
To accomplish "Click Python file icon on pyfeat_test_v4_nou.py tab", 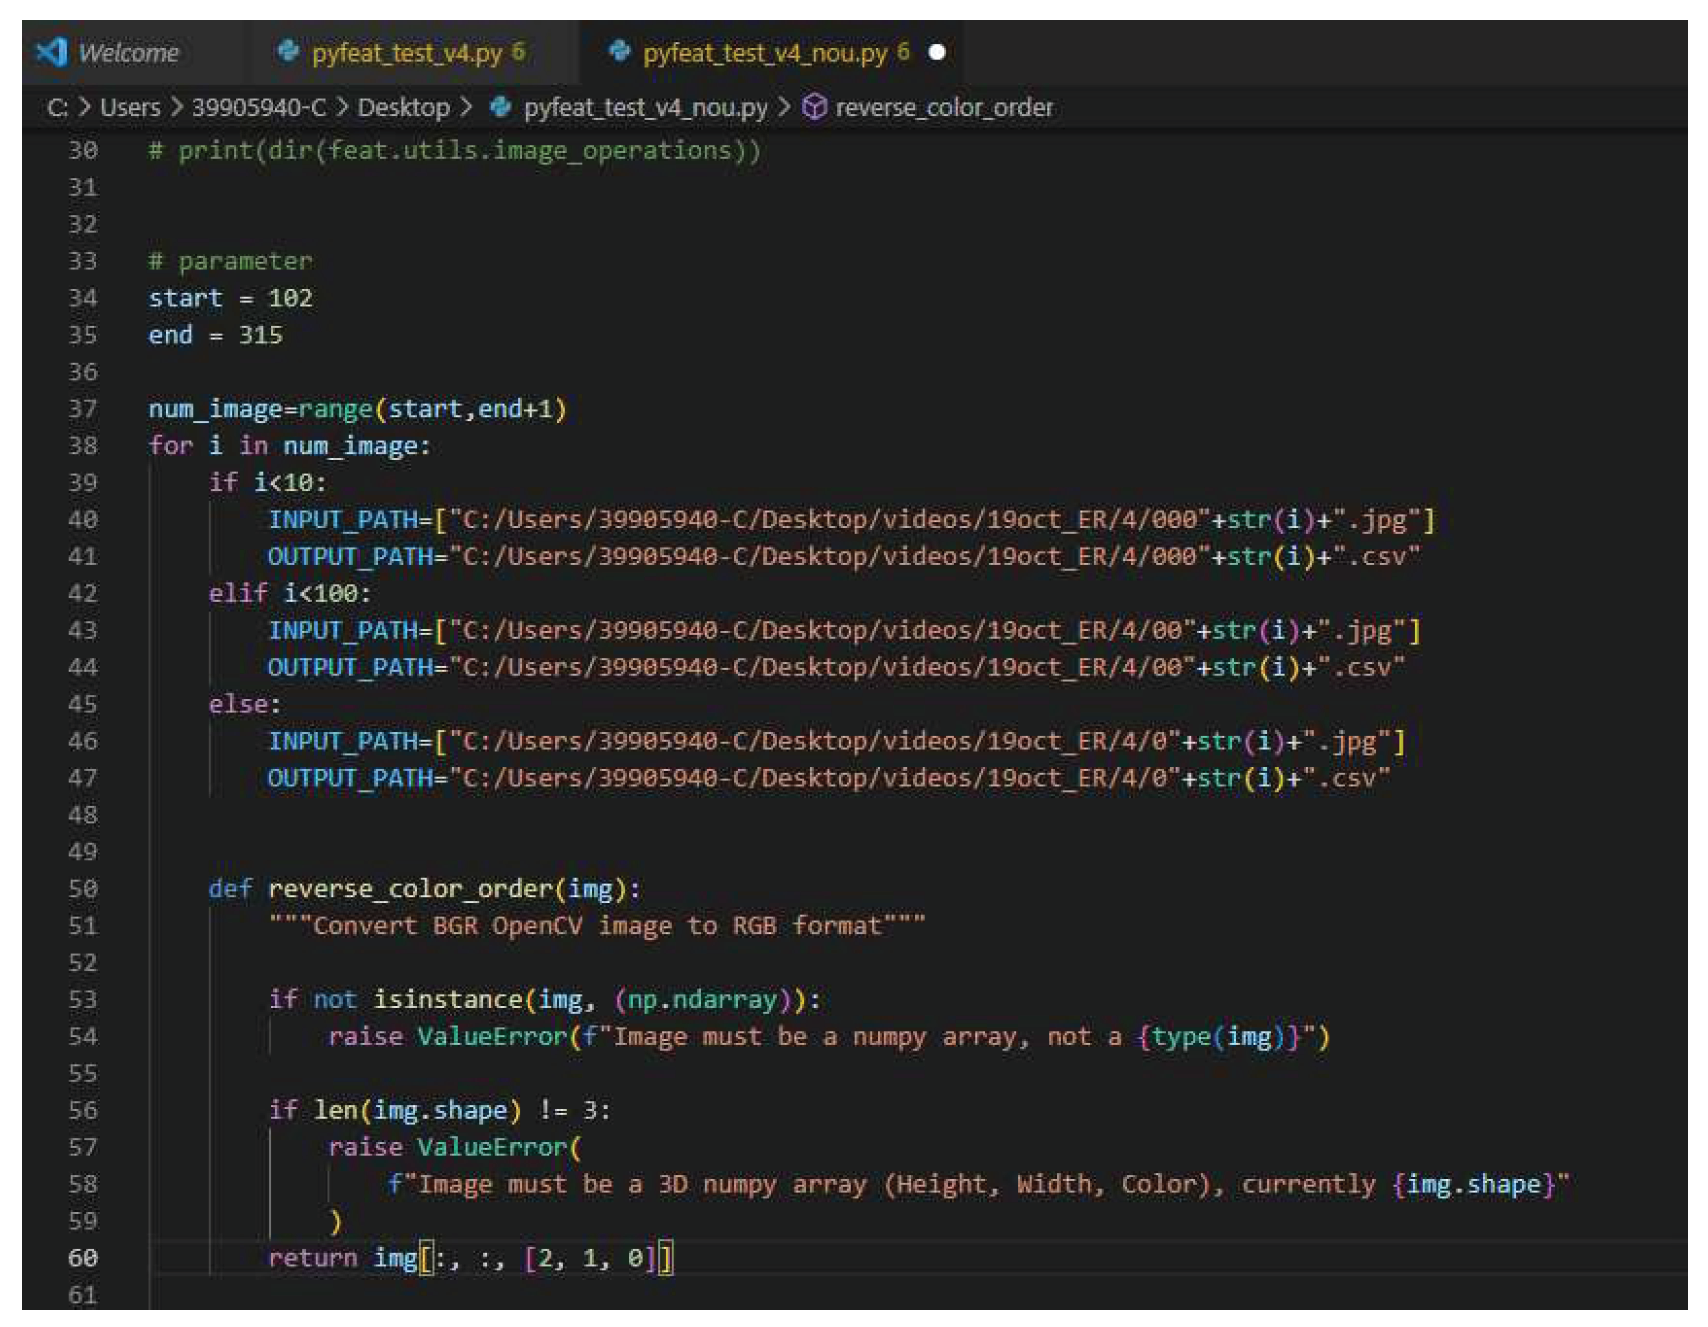I will click(620, 51).
